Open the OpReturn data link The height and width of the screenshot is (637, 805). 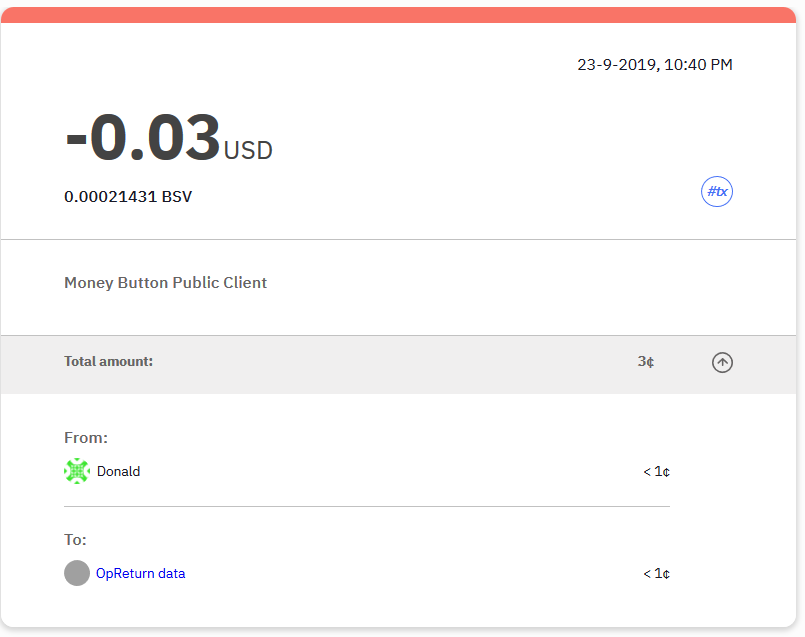pyautogui.click(x=141, y=573)
